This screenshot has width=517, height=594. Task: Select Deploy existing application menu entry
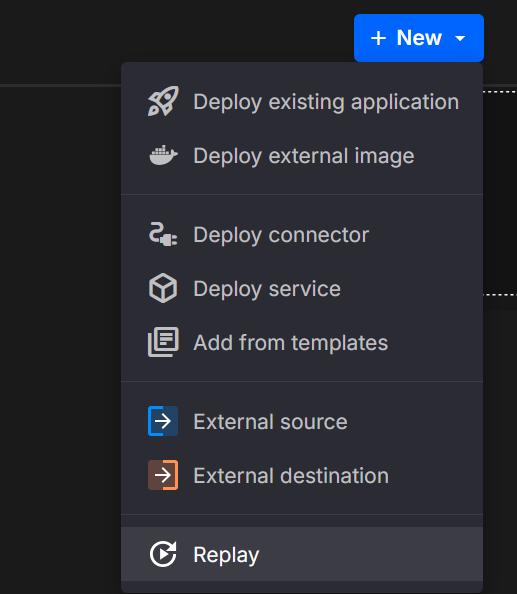[302, 102]
